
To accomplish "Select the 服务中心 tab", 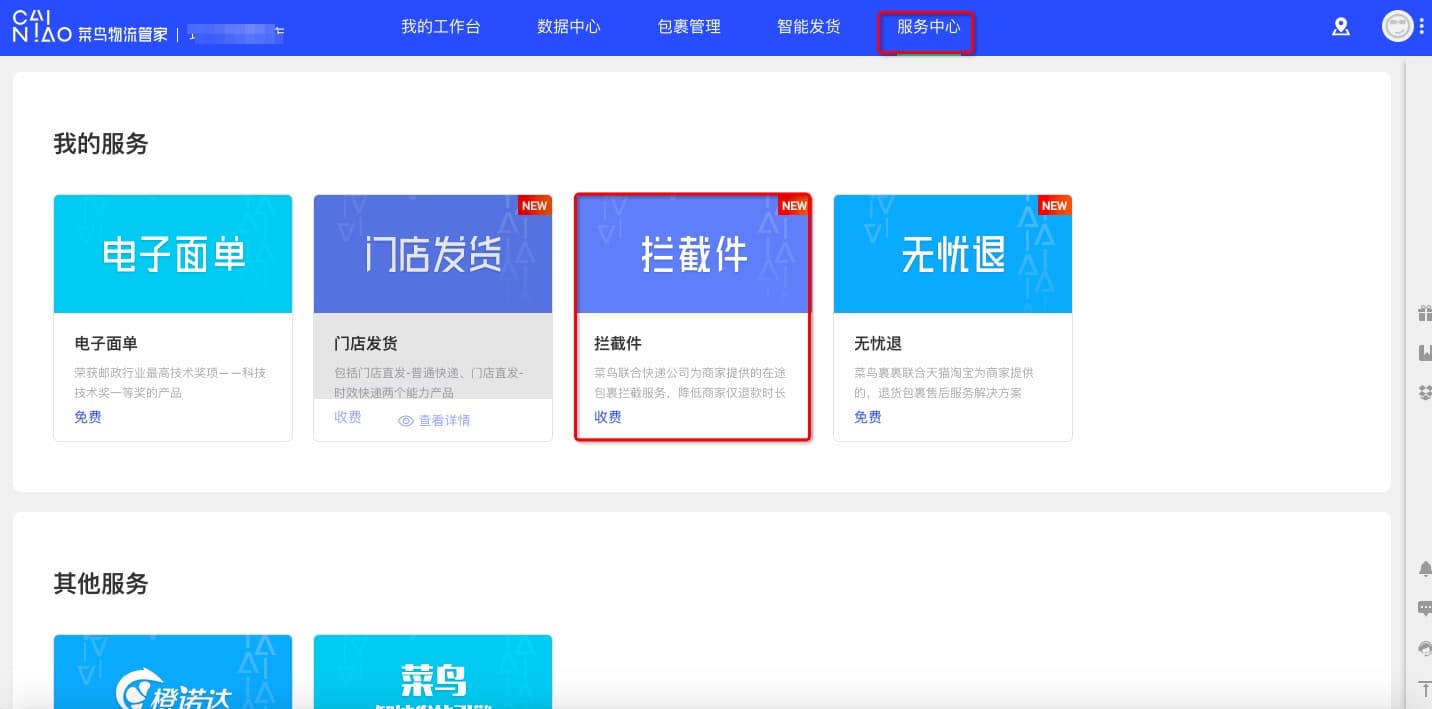I will [x=928, y=27].
